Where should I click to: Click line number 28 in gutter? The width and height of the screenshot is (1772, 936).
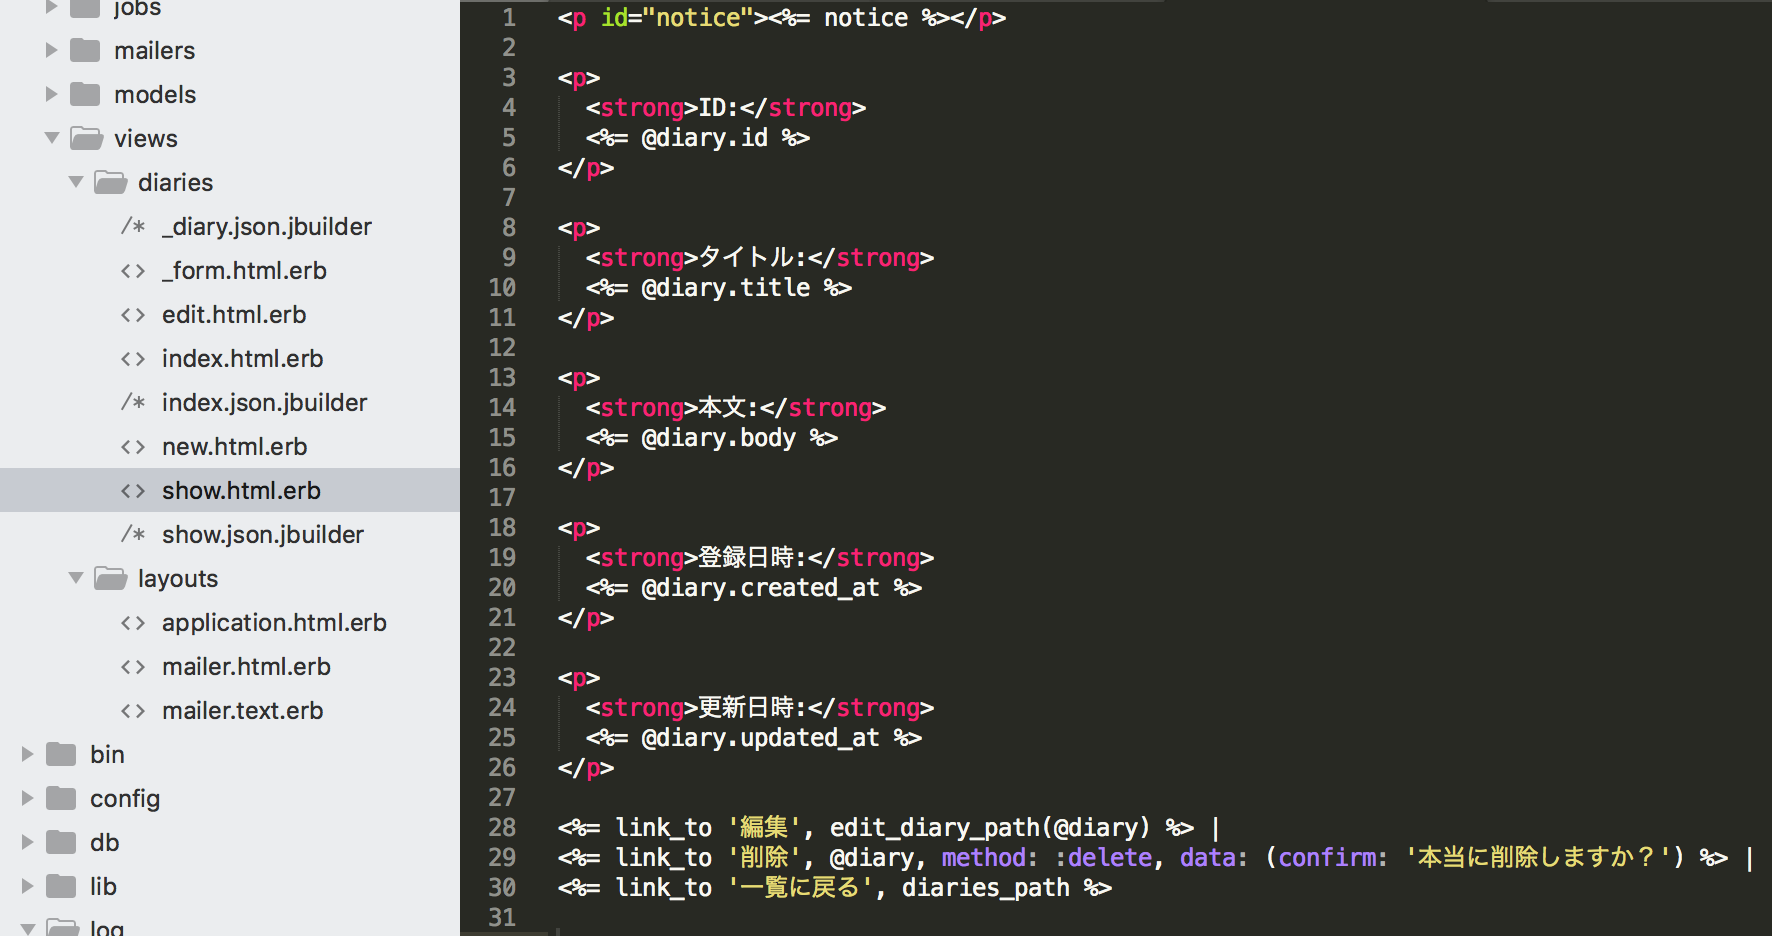pyautogui.click(x=502, y=828)
